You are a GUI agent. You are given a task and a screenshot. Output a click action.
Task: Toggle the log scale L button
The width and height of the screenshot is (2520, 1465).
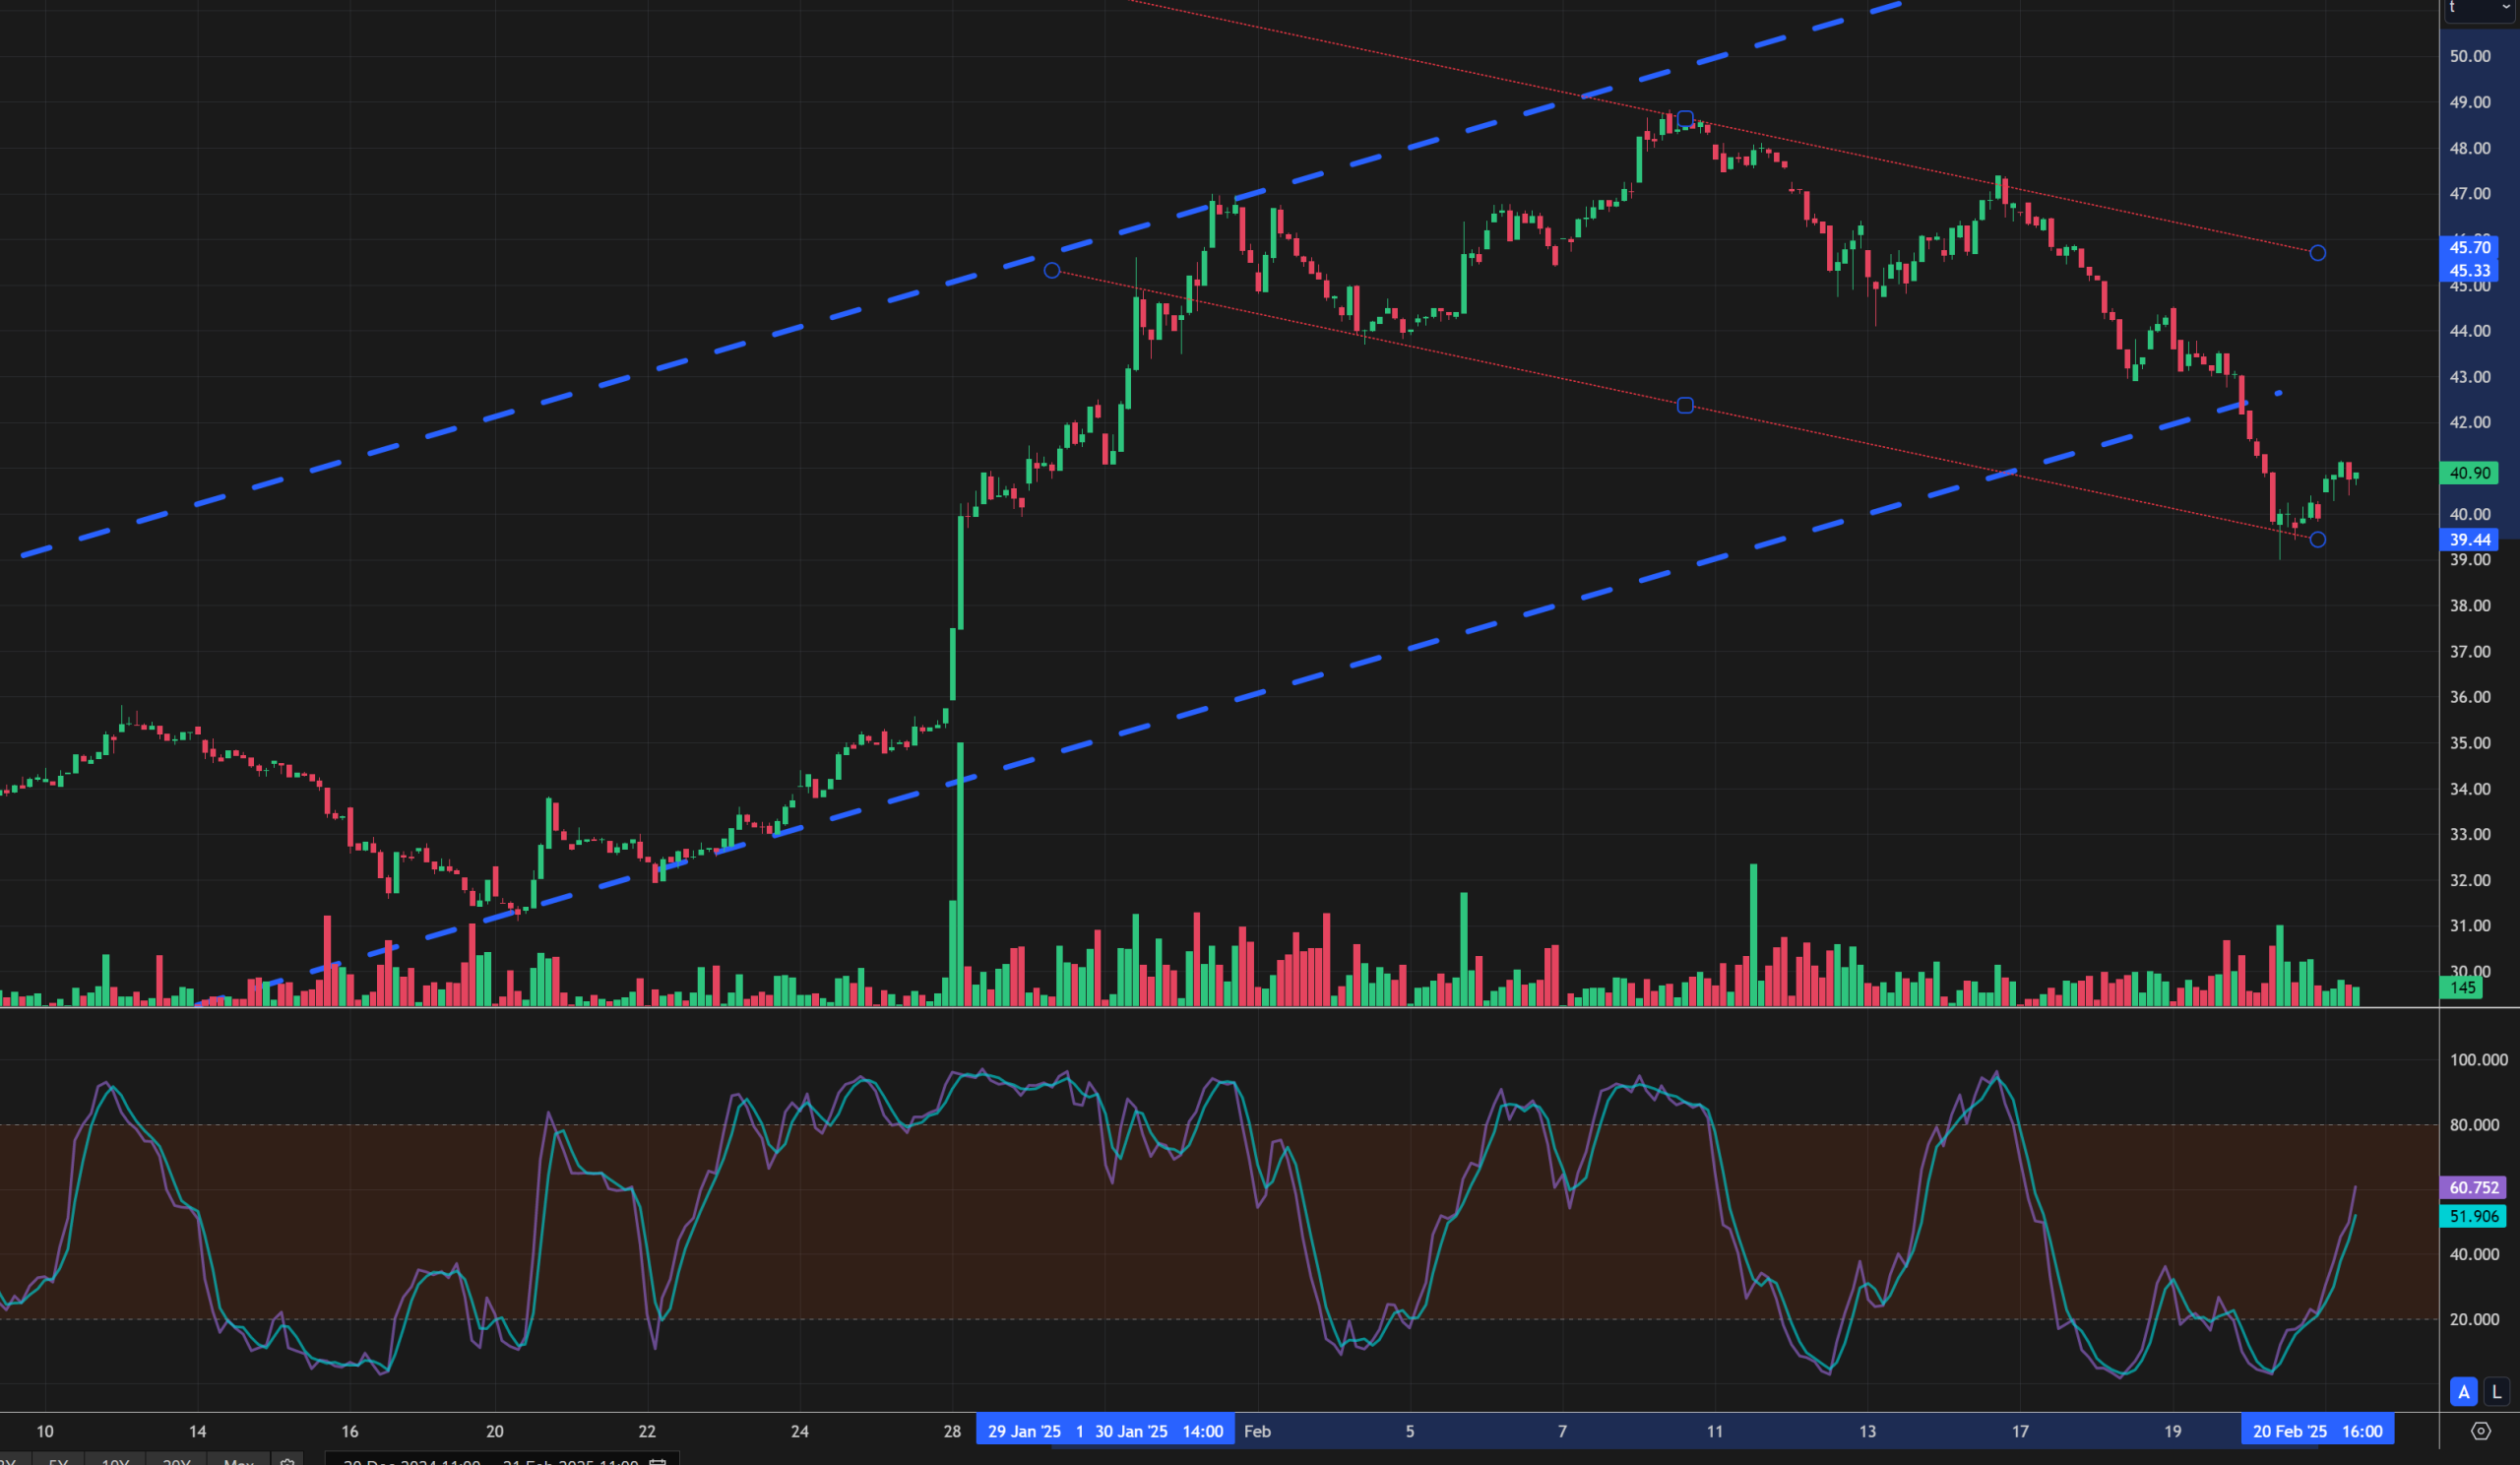pos(2497,1391)
